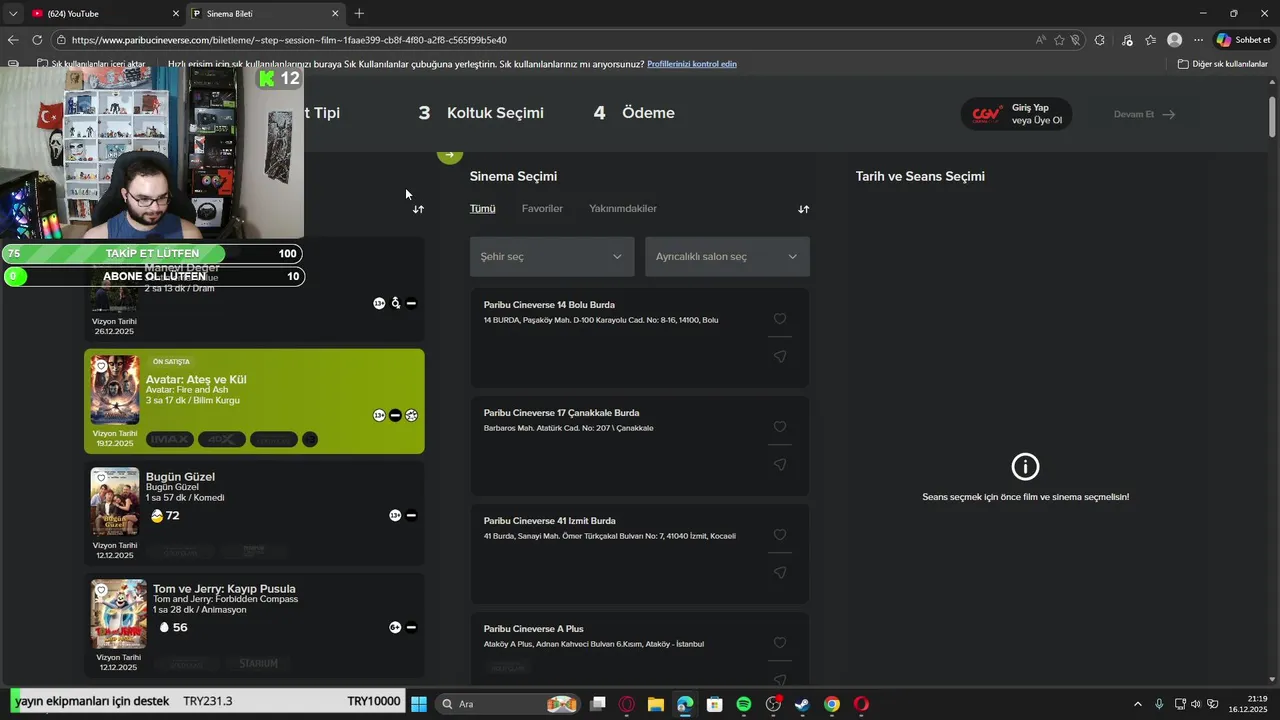The image size is (1280, 720).
Task: Open OBS Studio from the taskbar
Action: (x=773, y=704)
